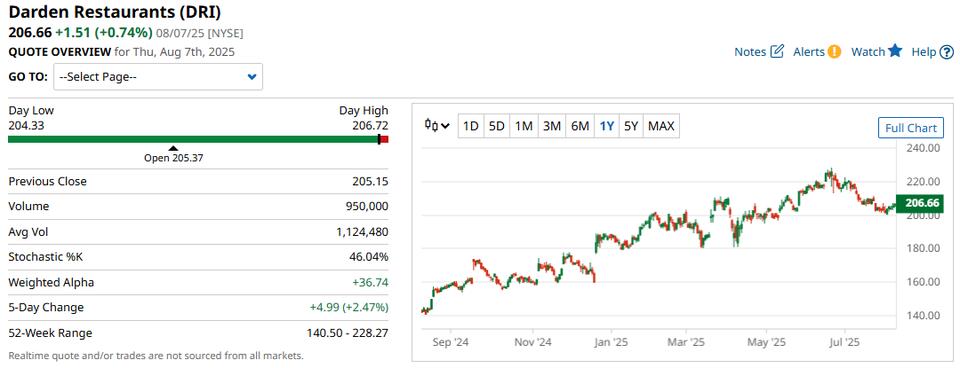Switch chart to 5Y range

click(631, 127)
